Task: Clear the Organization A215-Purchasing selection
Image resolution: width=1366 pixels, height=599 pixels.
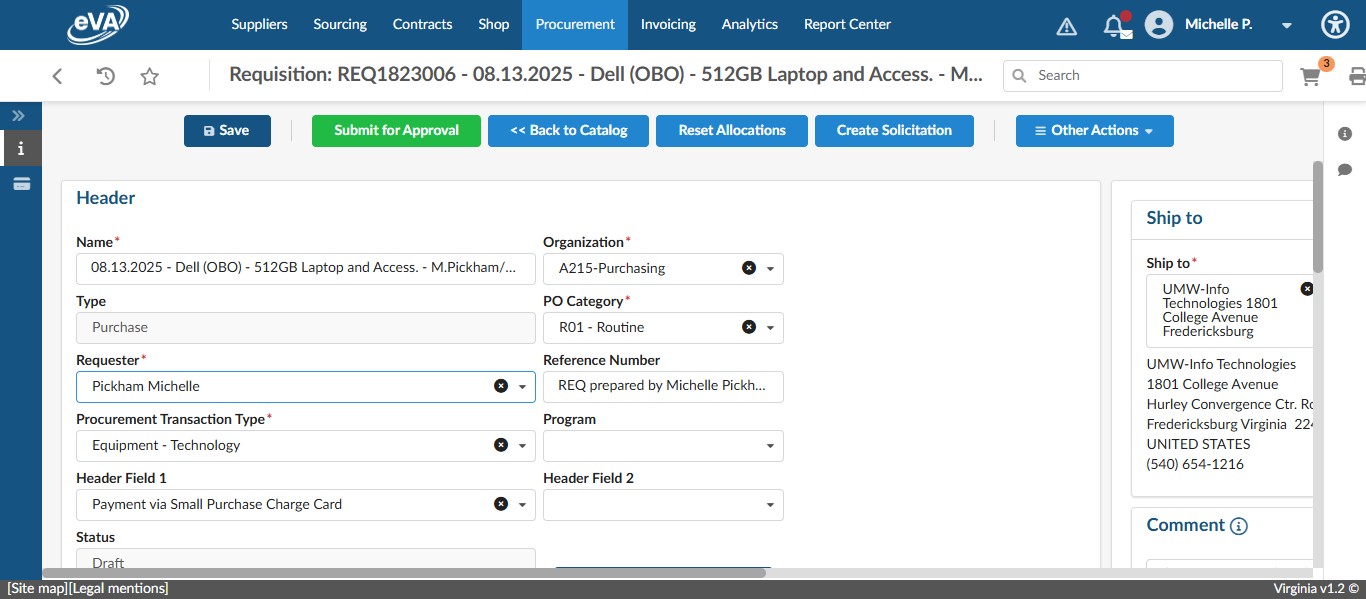Action: pyautogui.click(x=748, y=268)
